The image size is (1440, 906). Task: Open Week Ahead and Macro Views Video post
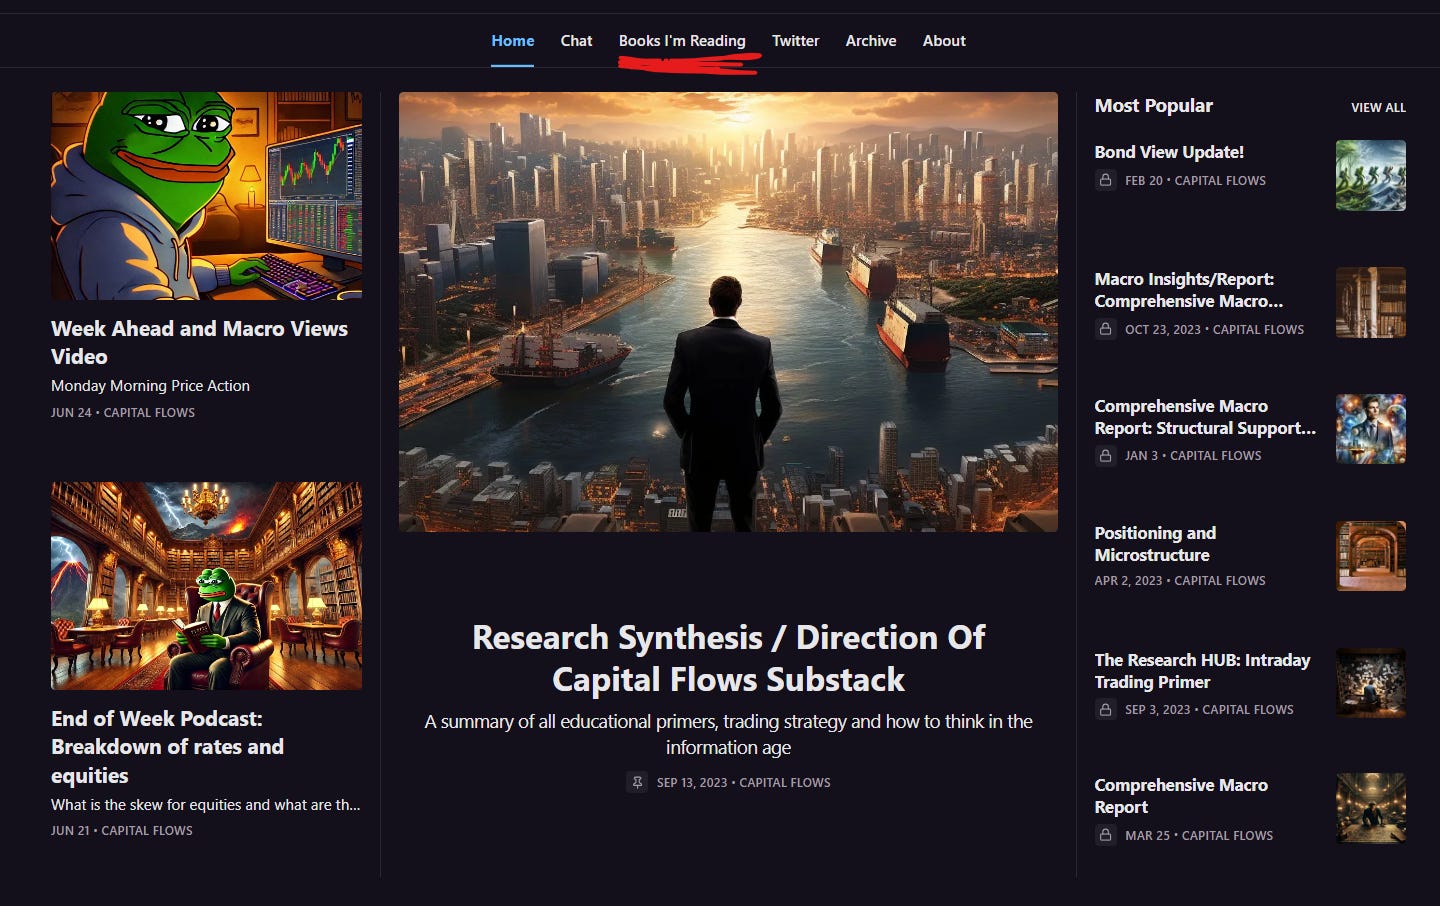(199, 342)
